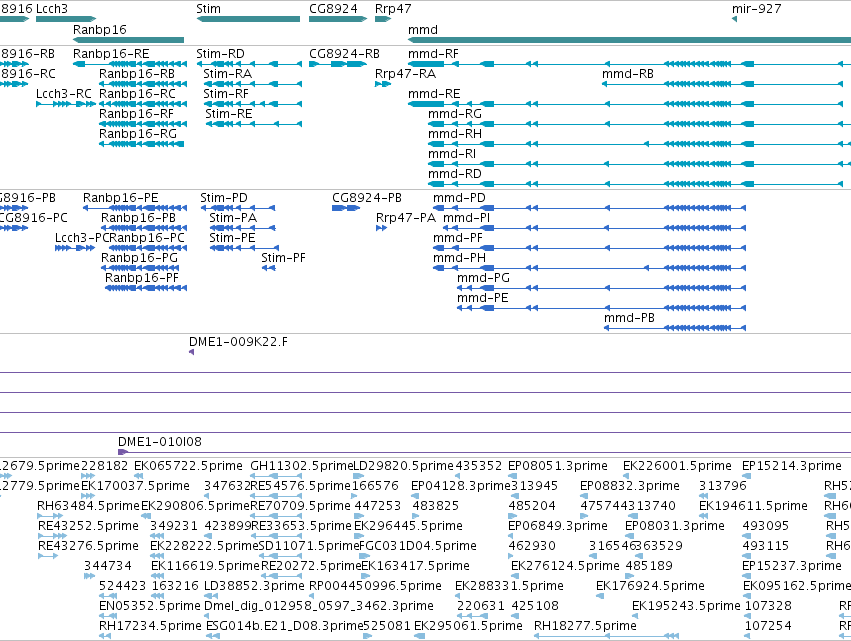Viewport: 851px width, 641px height.
Task: Click transcript label mmd-RG
Action: pos(455,114)
